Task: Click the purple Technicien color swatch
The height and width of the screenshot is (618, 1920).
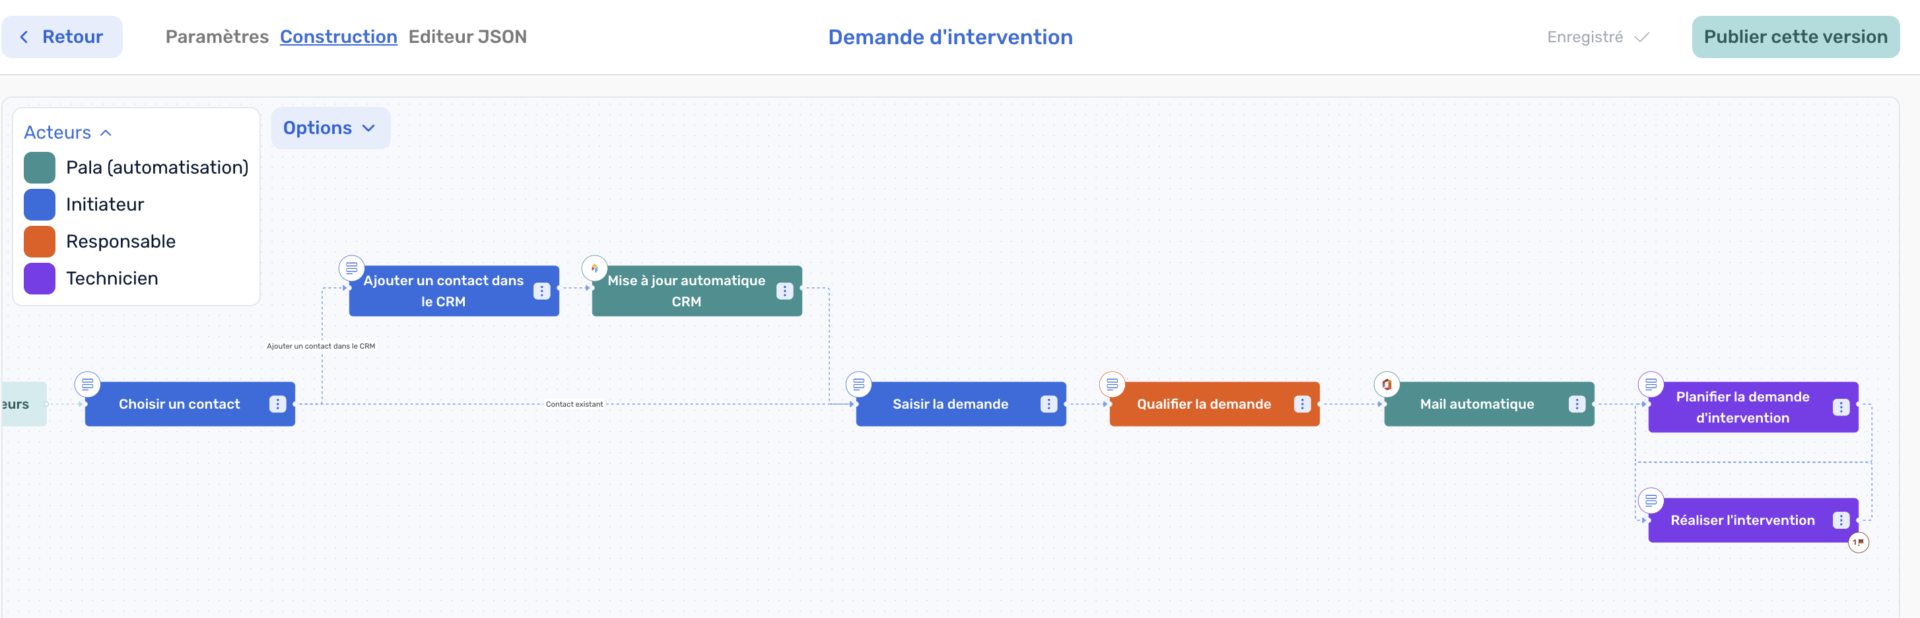Action: pyautogui.click(x=40, y=278)
